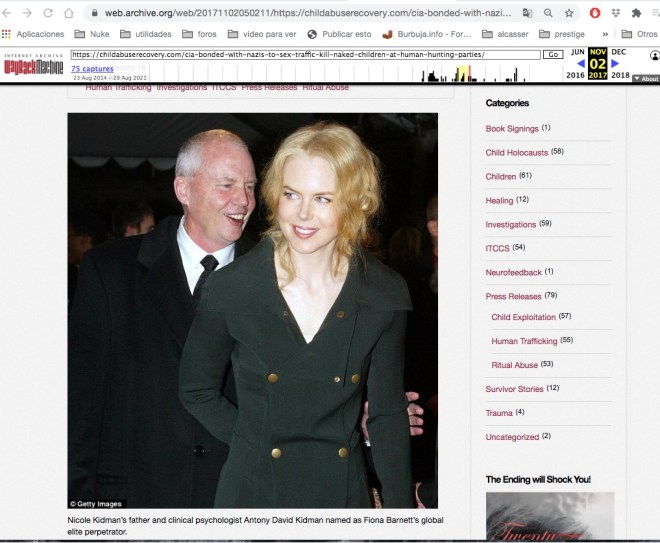Click the browser back arrow
The height and width of the screenshot is (543, 660).
click(8, 13)
